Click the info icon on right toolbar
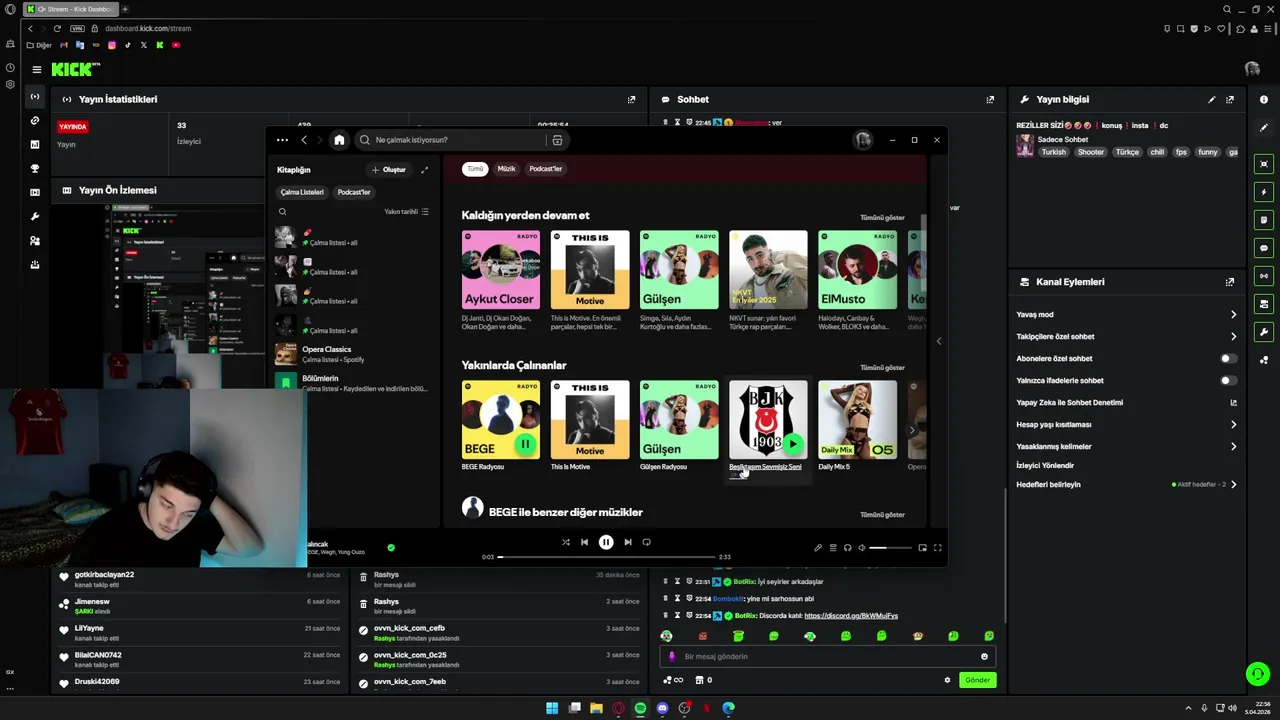Screen dimensions: 1280x720 pyautogui.click(x=1264, y=100)
